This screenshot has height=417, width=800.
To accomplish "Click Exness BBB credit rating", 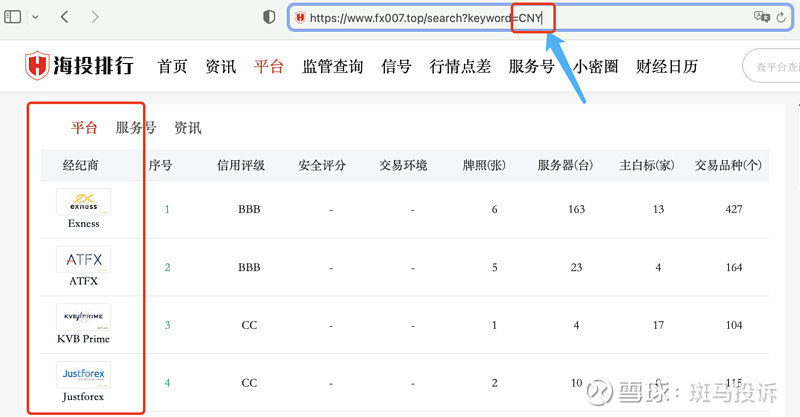I will point(249,209).
